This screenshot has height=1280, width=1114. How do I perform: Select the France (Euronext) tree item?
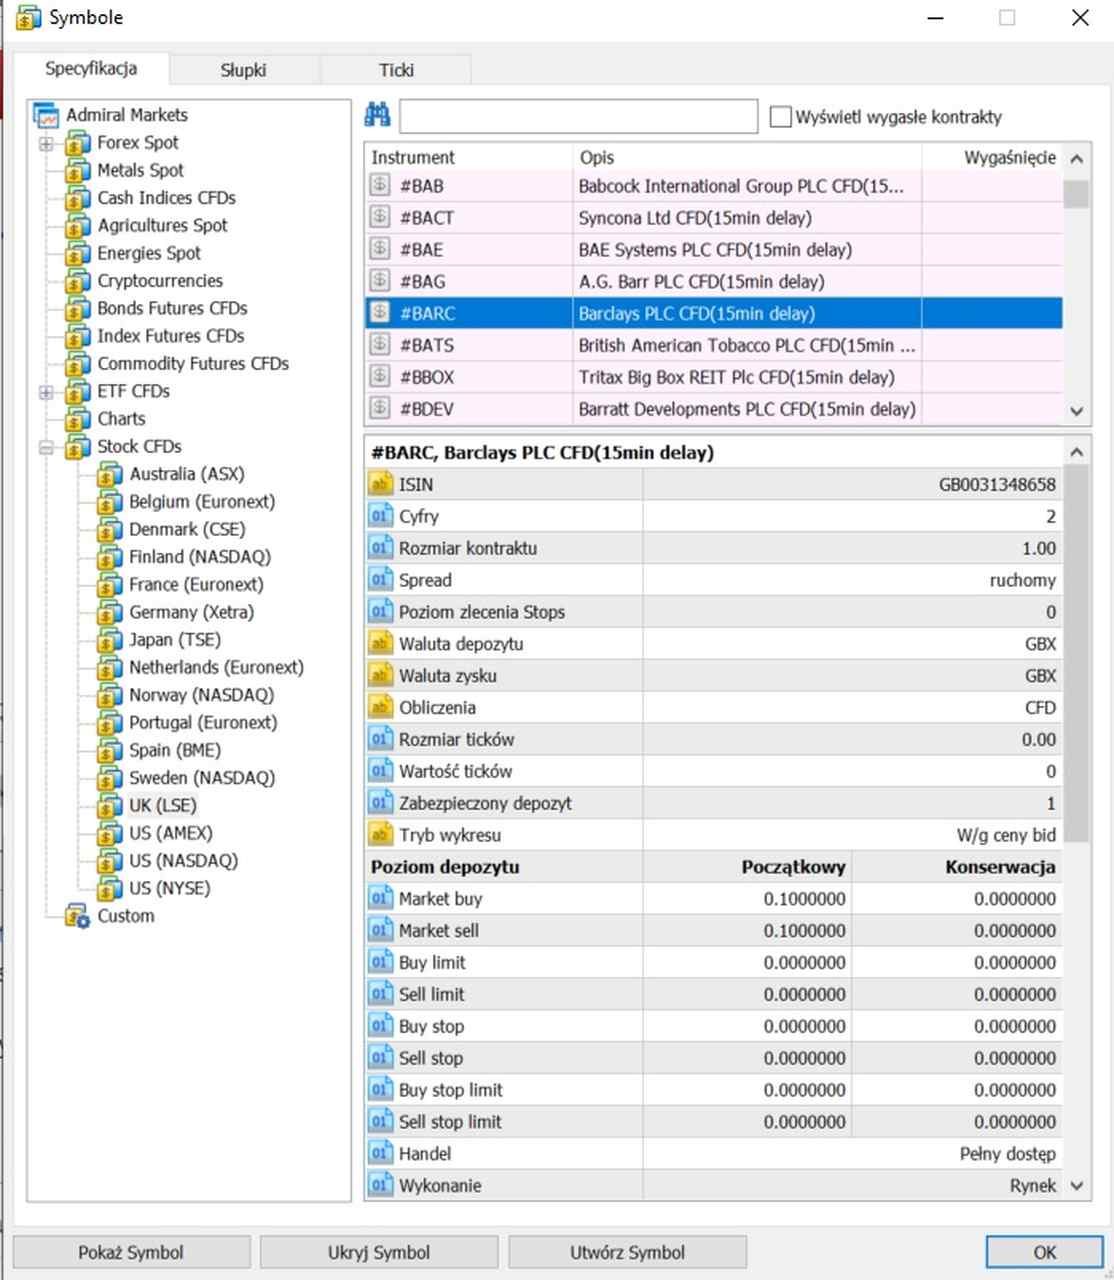196,585
